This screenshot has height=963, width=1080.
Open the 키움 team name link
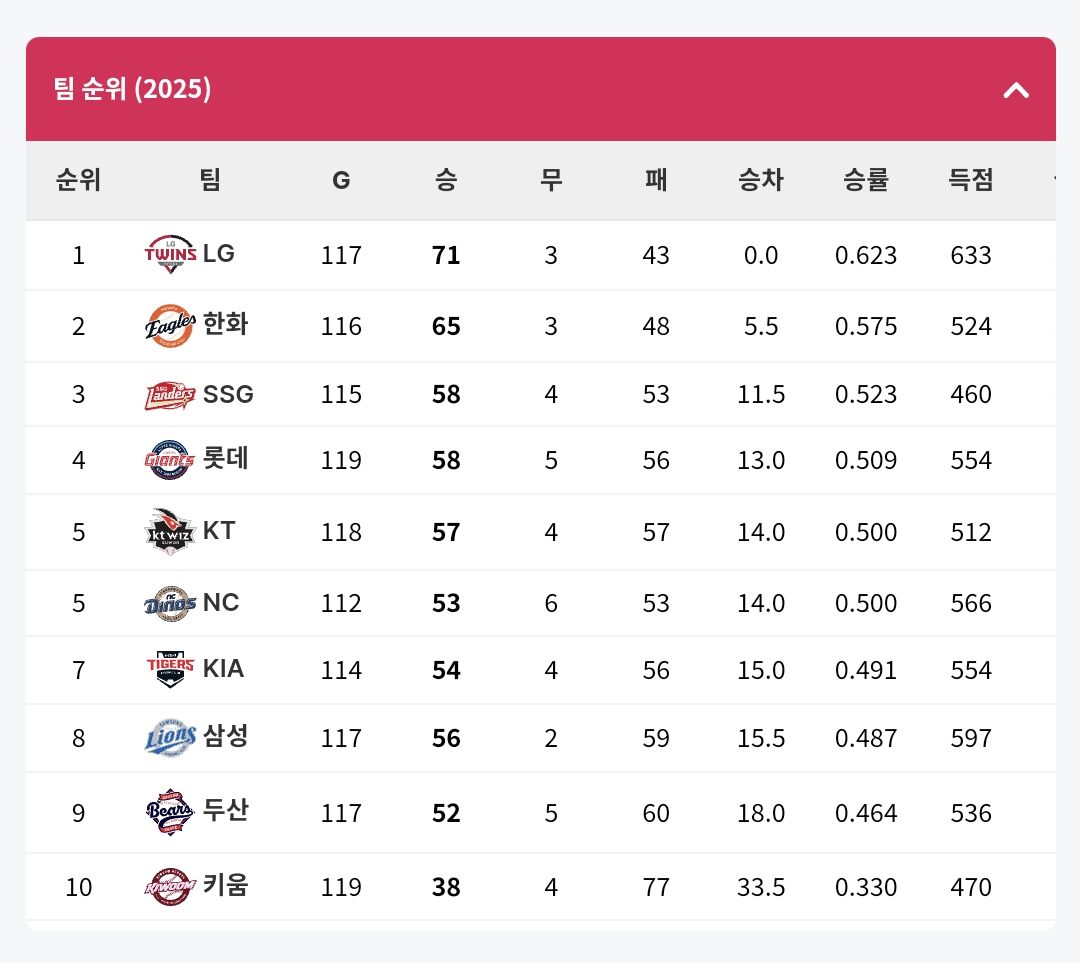tap(226, 885)
